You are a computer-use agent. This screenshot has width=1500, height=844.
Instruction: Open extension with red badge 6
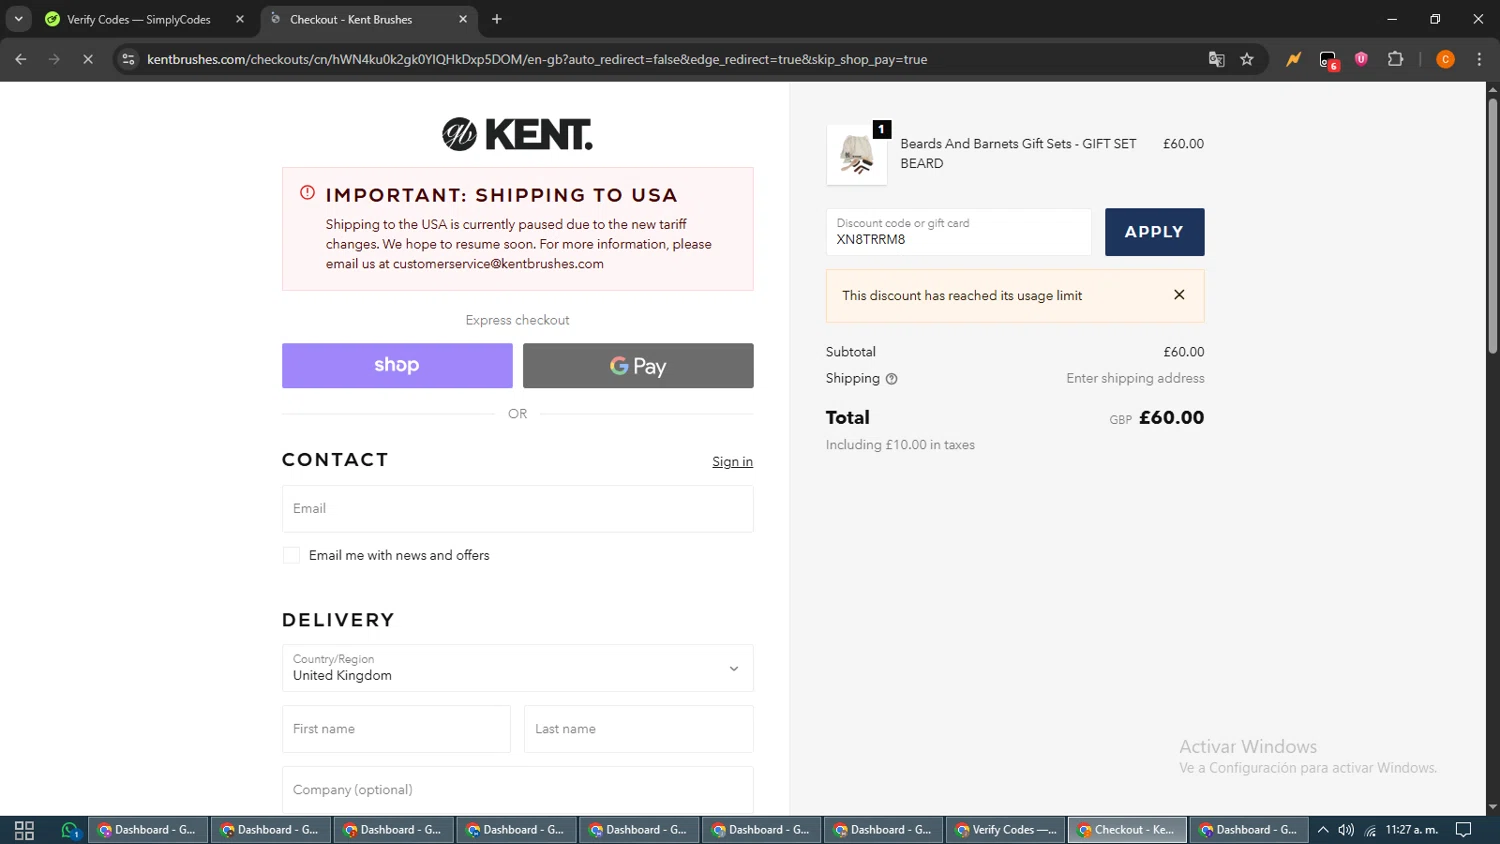[1328, 60]
